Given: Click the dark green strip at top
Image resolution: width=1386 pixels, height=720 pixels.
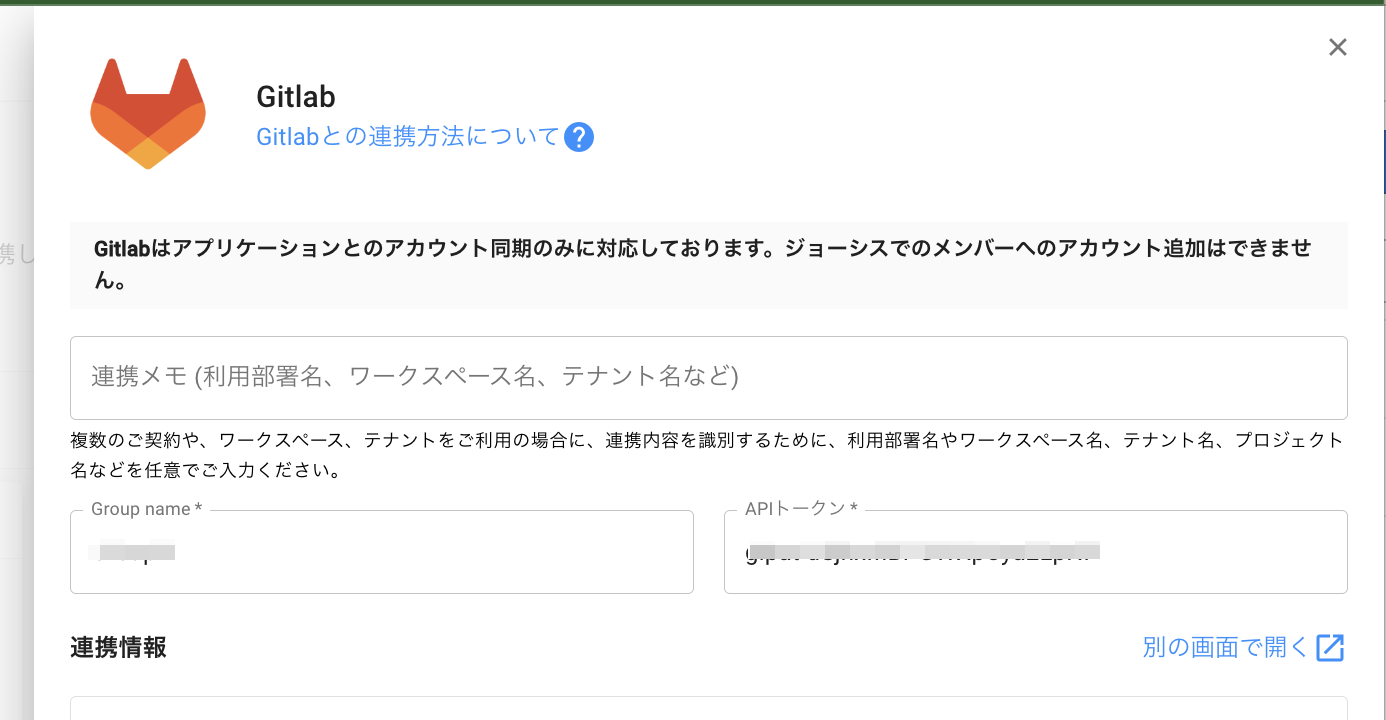Looking at the screenshot, I should tap(693, 3).
